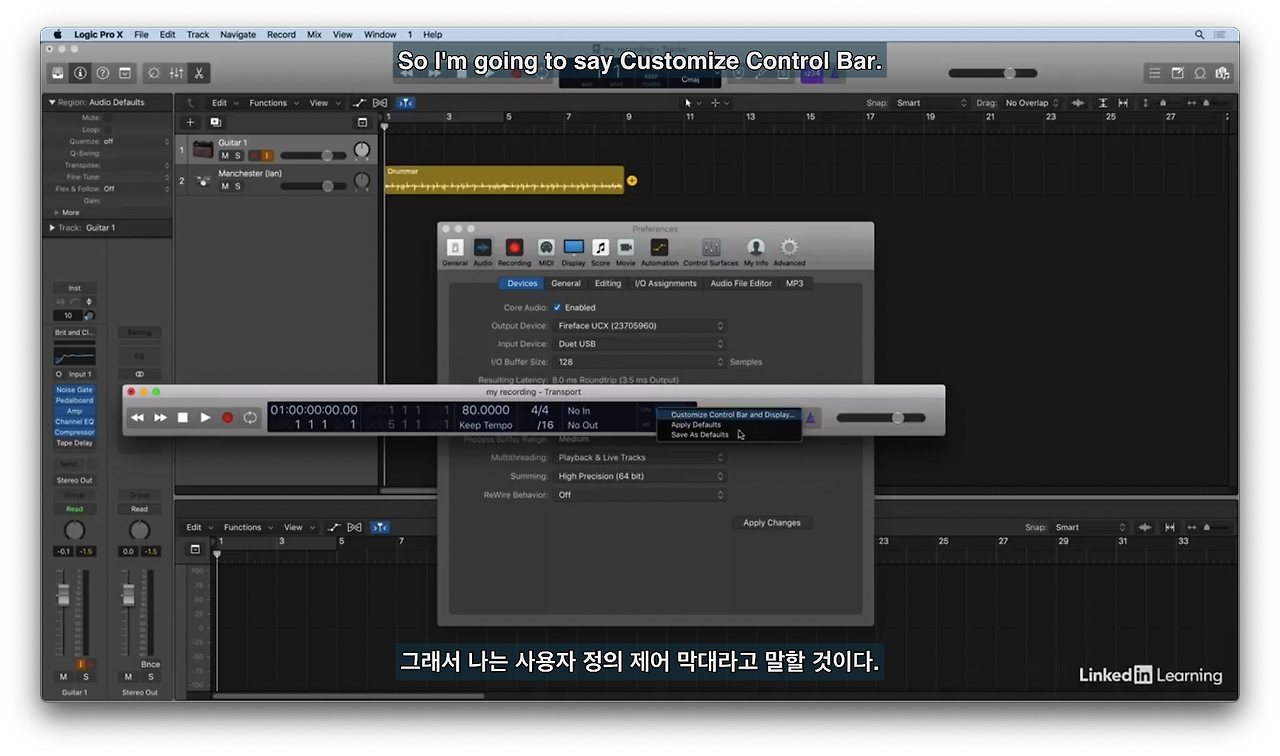
Task: Open Control Surfaces preferences icon
Action: (x=710, y=251)
